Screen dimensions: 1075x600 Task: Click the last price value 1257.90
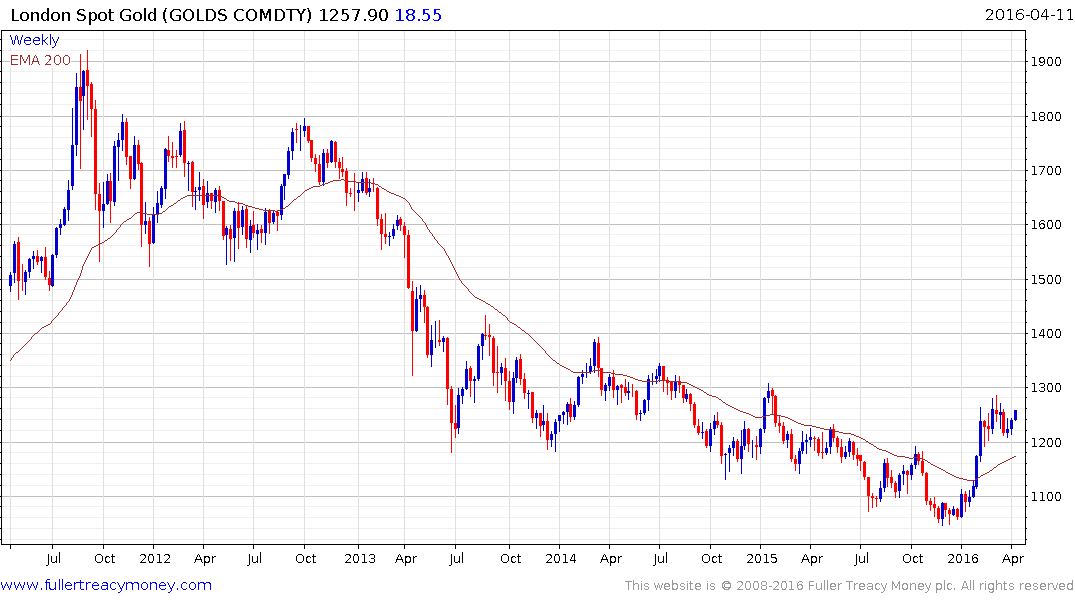(353, 15)
